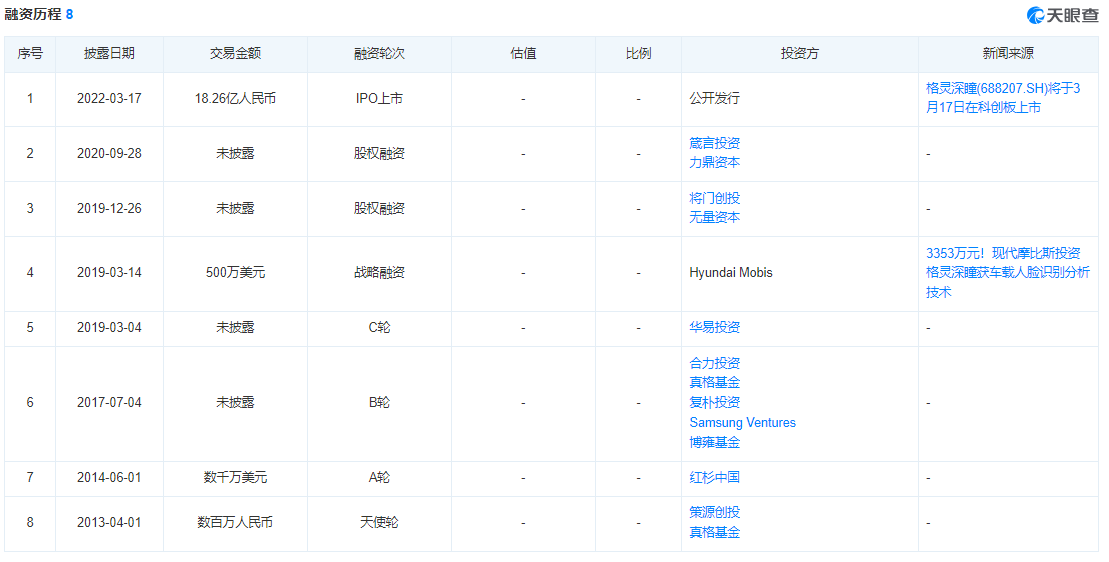Select the amount 数百万人民币

pos(236,523)
